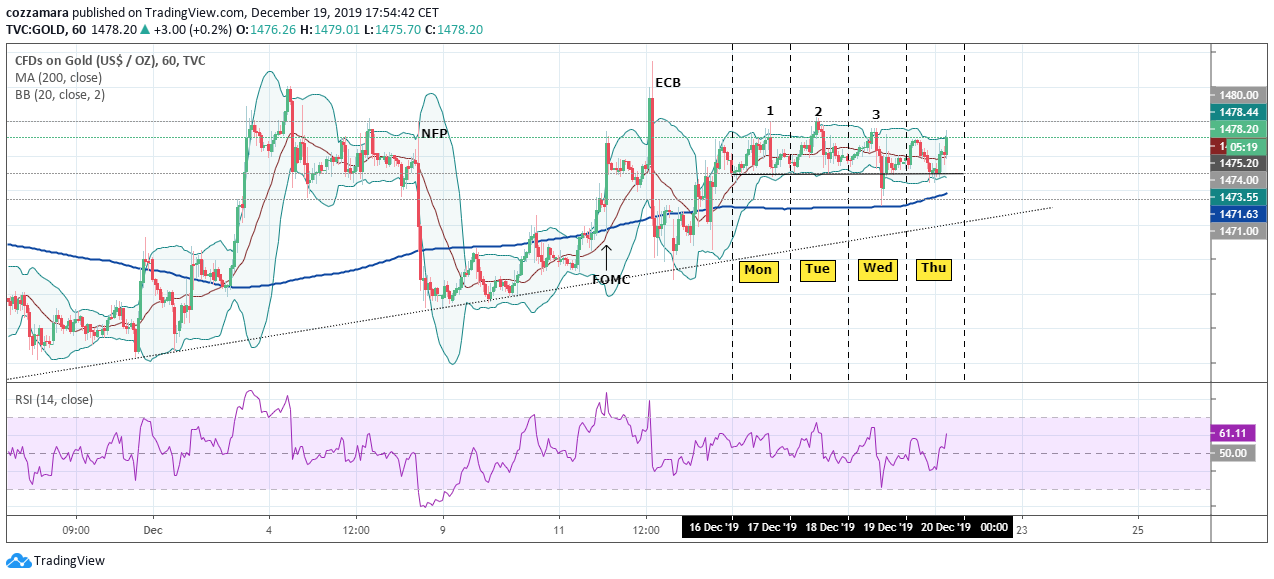
Task: Click the 1478.20 current price label
Action: point(1238,129)
